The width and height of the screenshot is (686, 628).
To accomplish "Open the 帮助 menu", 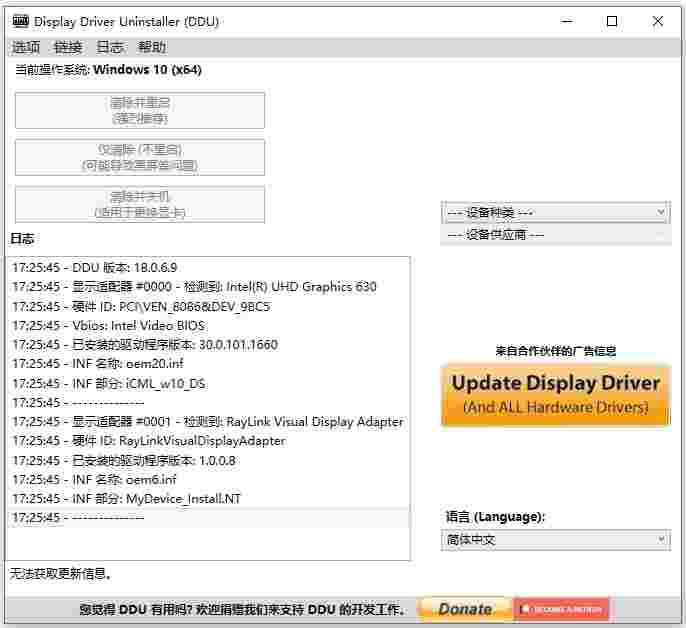I will coord(152,47).
